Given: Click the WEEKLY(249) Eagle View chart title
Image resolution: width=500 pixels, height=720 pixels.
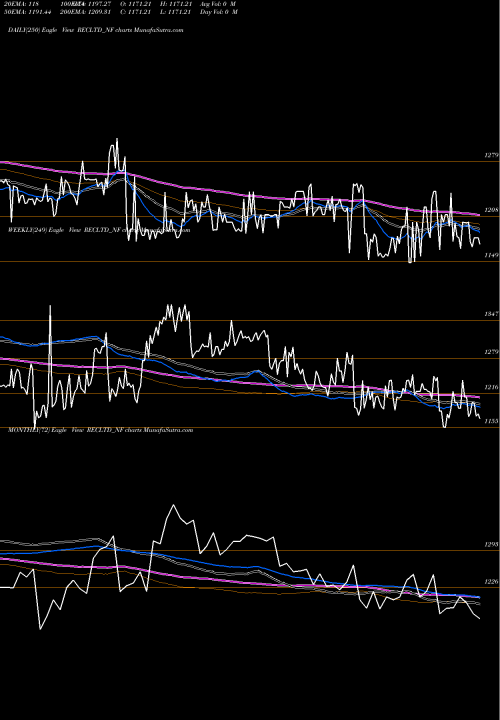Looking at the screenshot, I should pos(99,230).
